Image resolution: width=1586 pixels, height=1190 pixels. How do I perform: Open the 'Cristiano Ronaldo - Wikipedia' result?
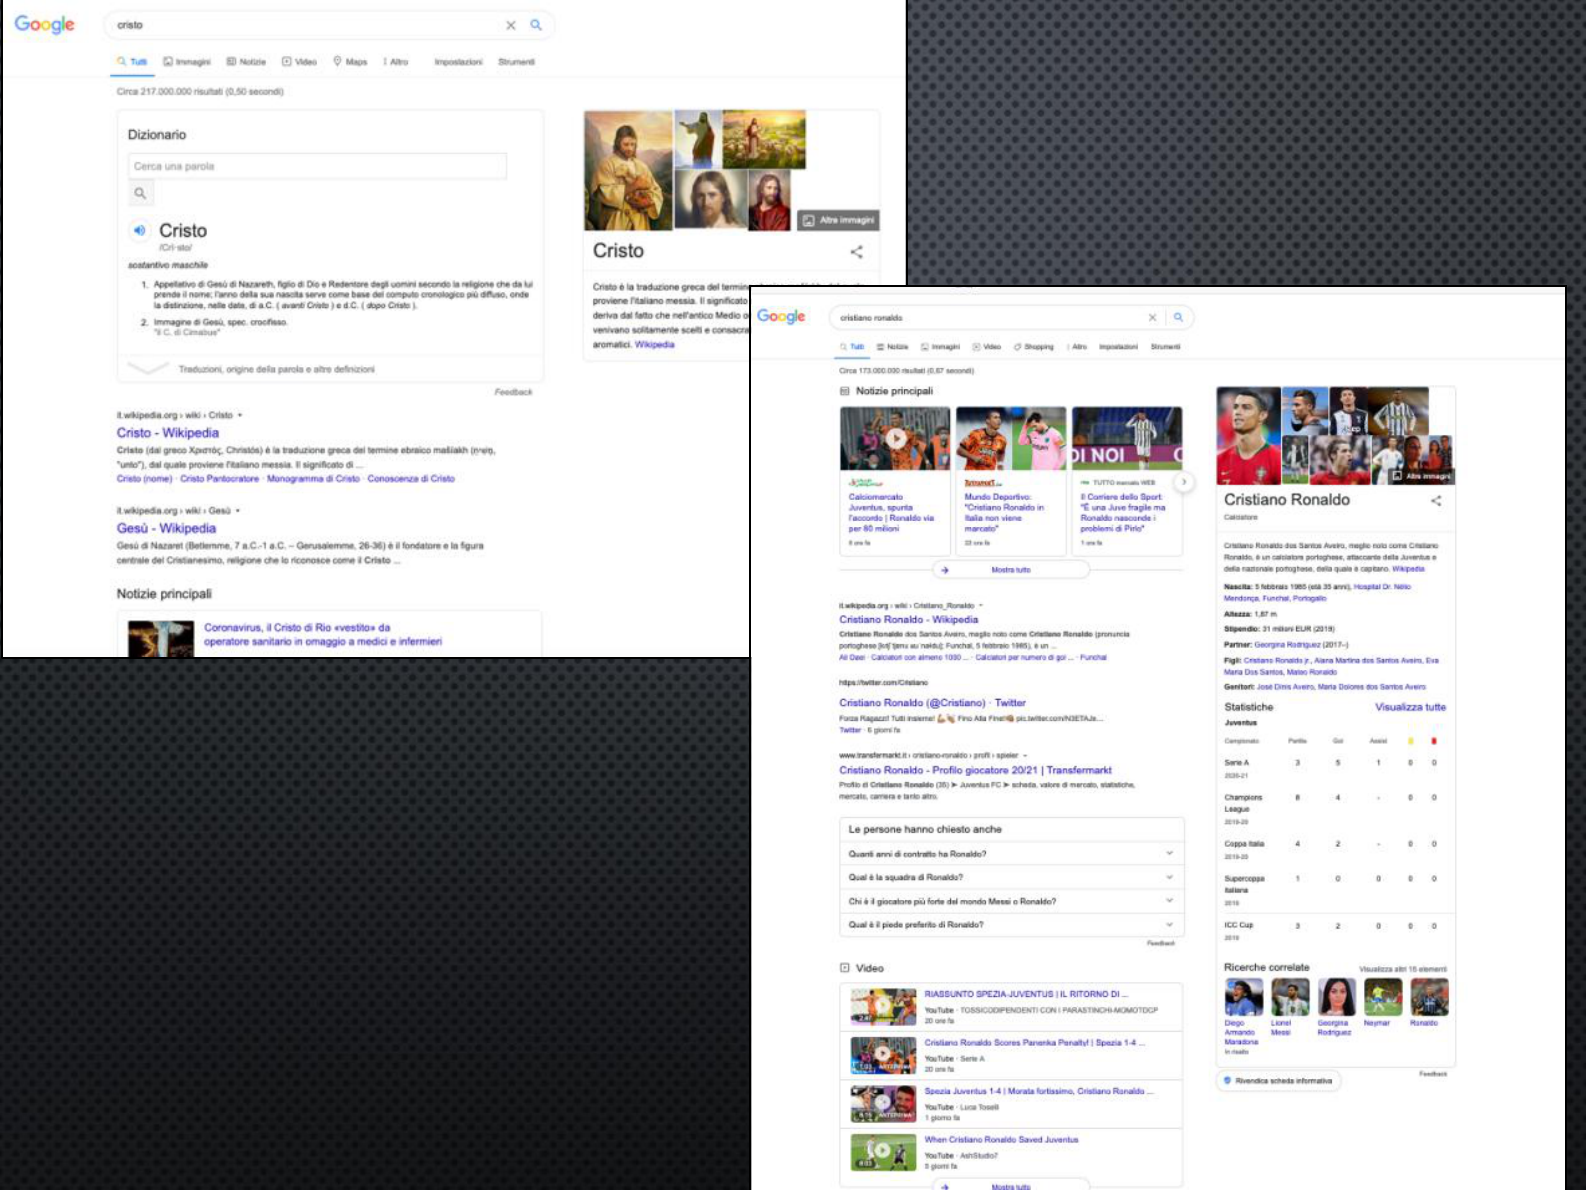(908, 620)
